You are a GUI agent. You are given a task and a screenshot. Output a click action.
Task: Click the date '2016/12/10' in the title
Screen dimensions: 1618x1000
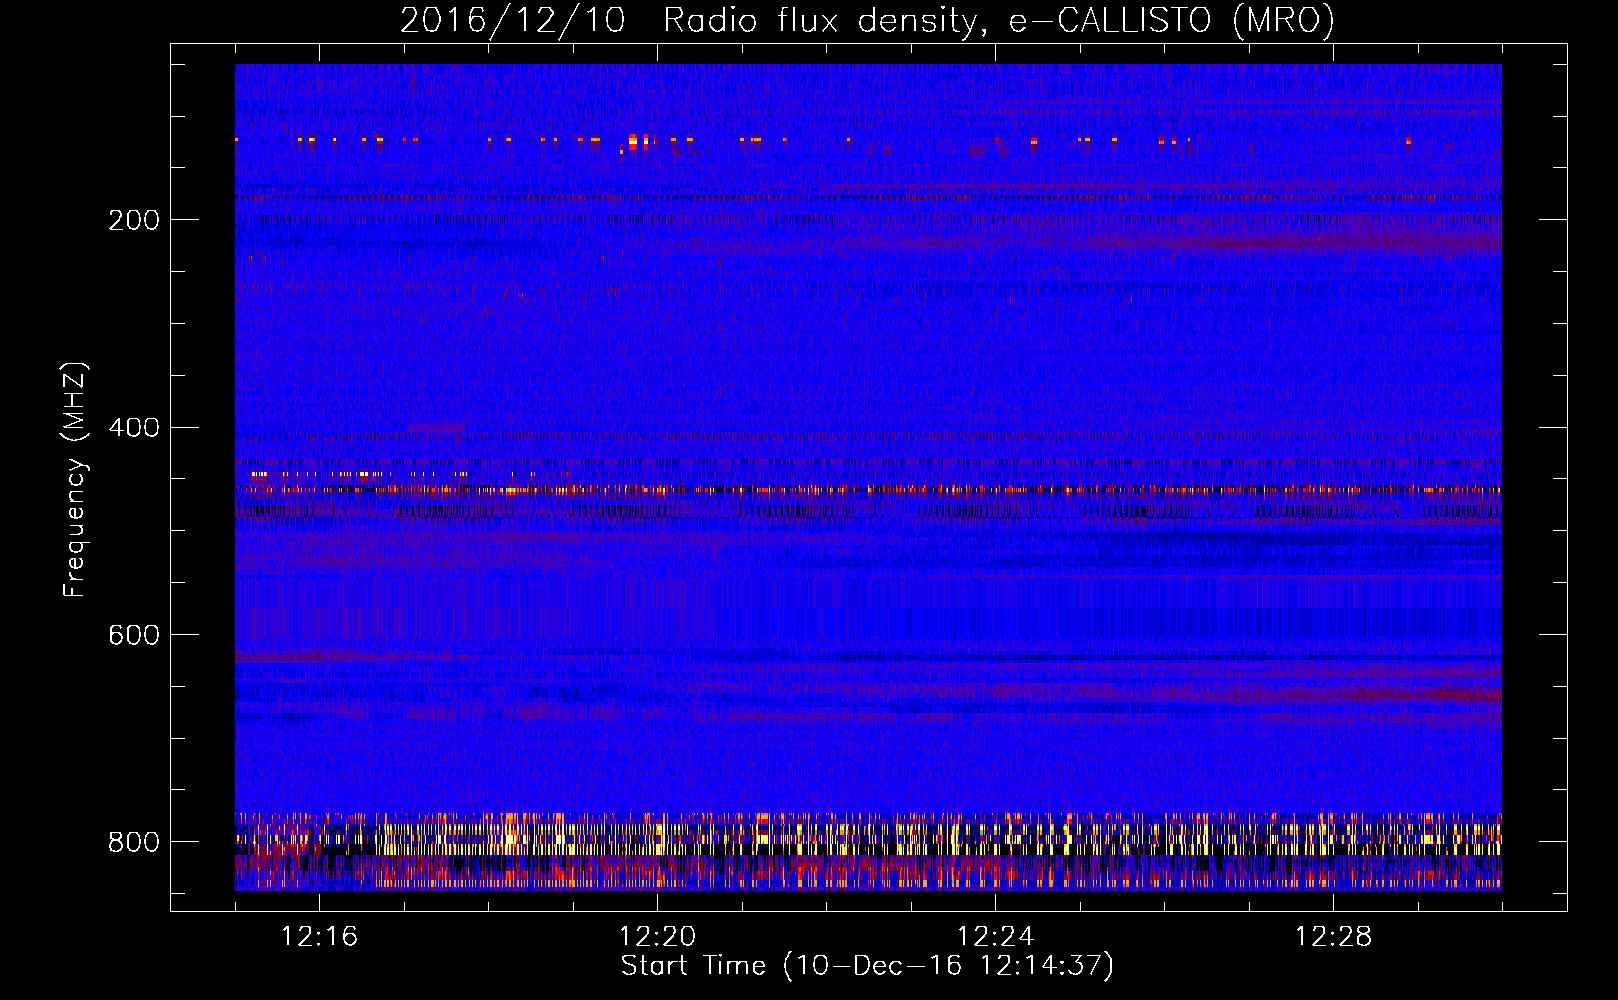coord(513,21)
